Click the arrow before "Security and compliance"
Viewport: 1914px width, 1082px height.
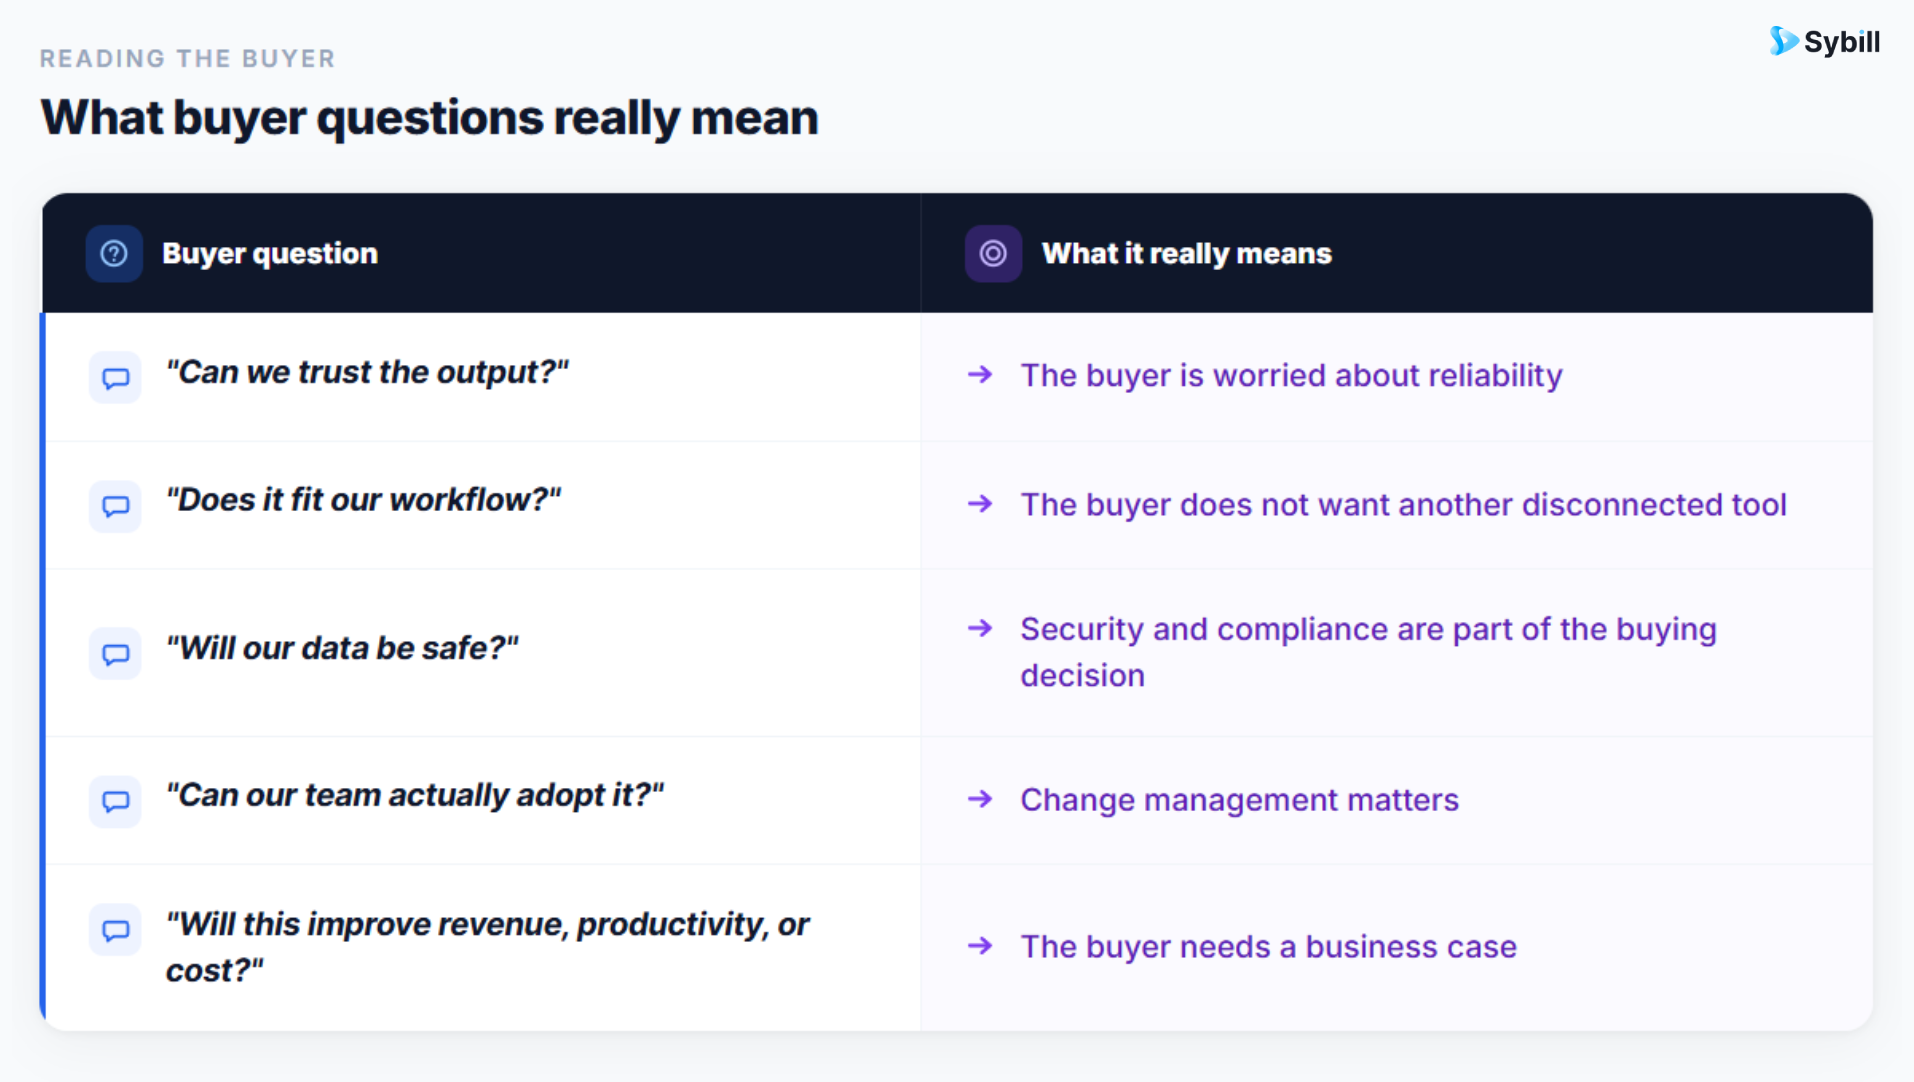980,628
